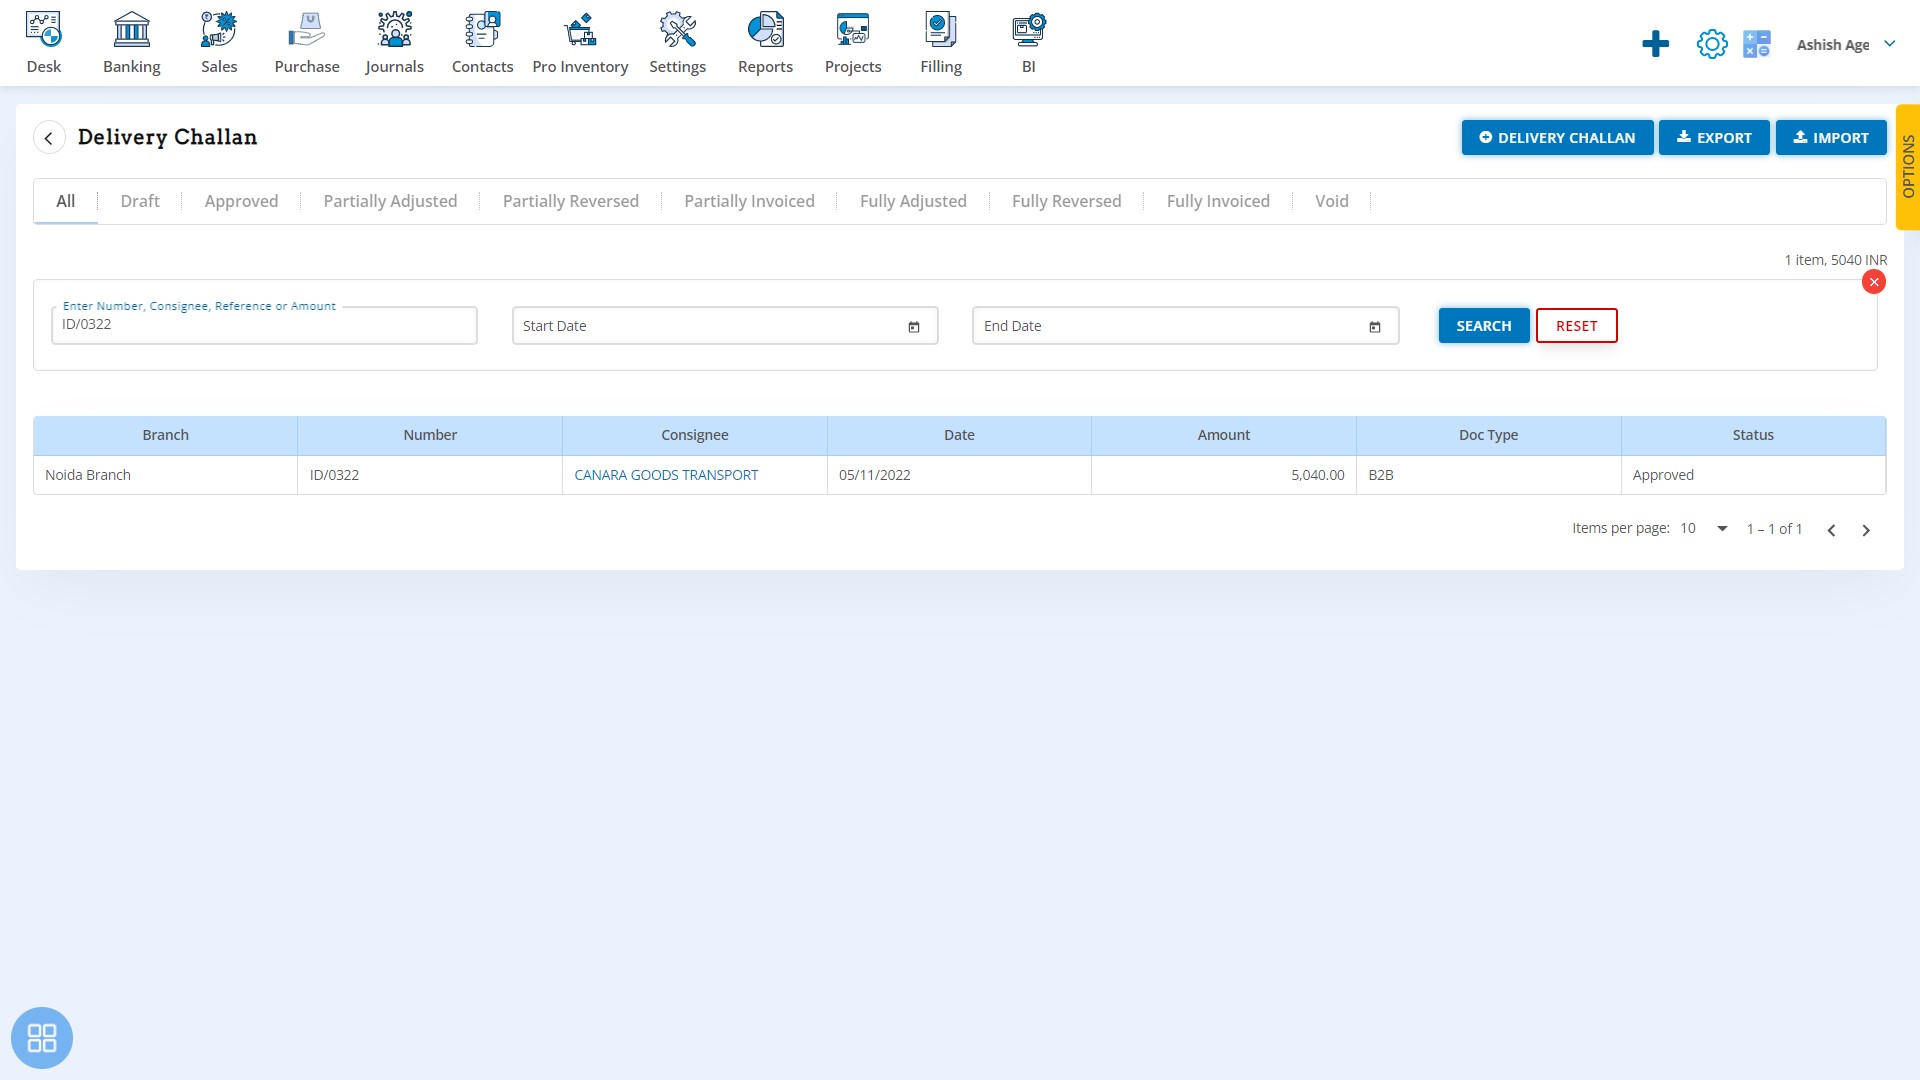1920x1080 pixels.
Task: Click the DELIVERY CHALLAN button
Action: (1556, 137)
